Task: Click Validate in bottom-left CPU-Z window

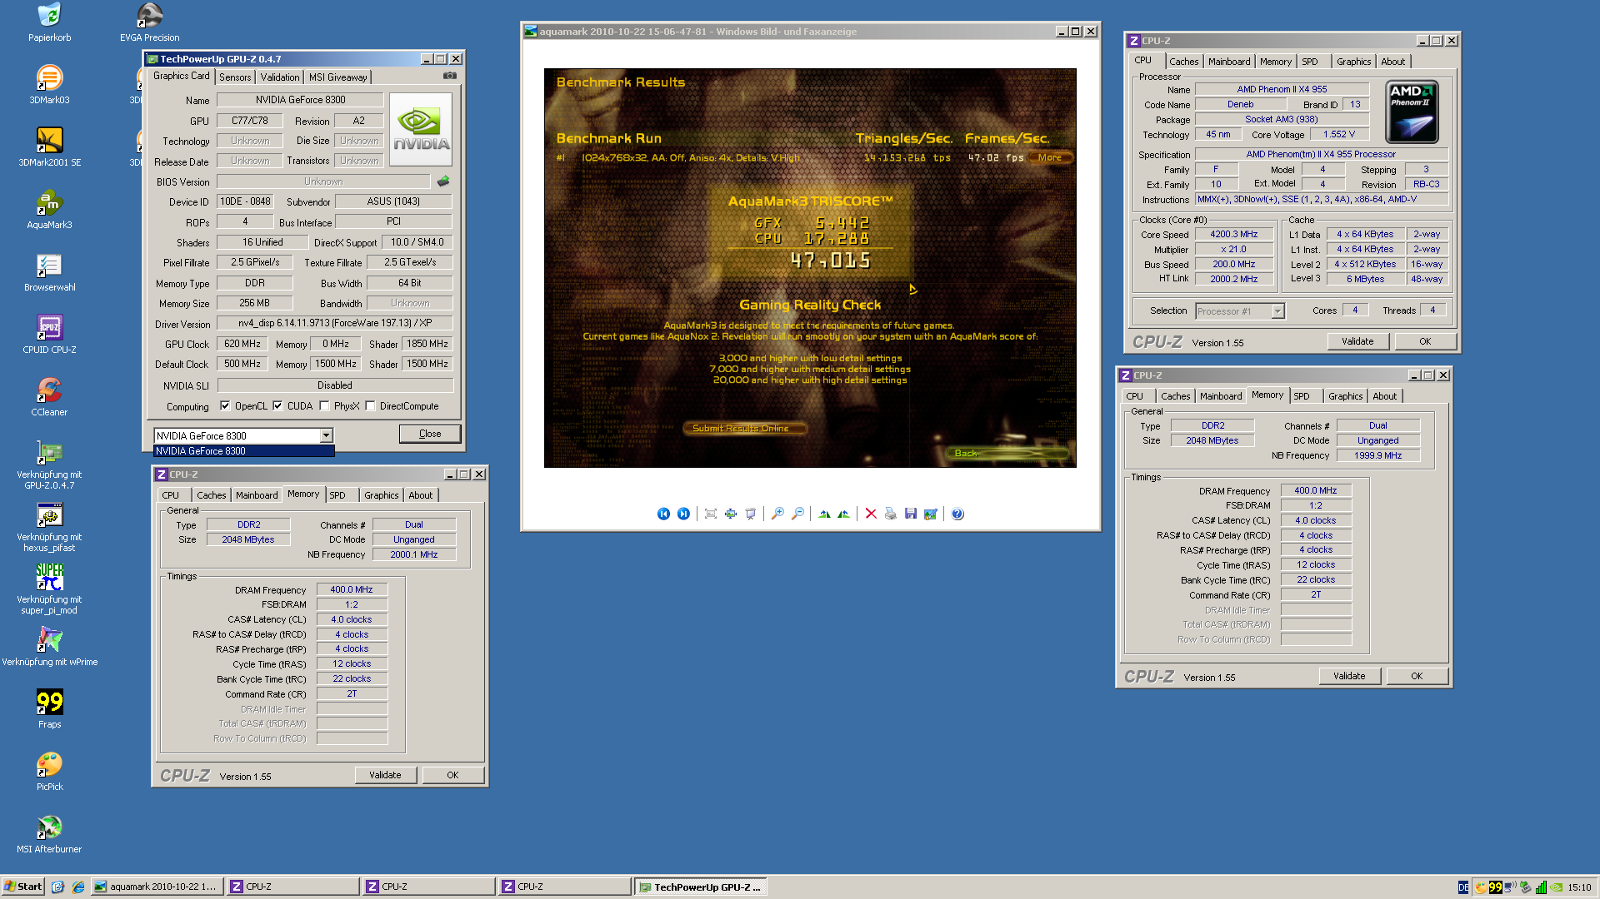Action: click(385, 775)
